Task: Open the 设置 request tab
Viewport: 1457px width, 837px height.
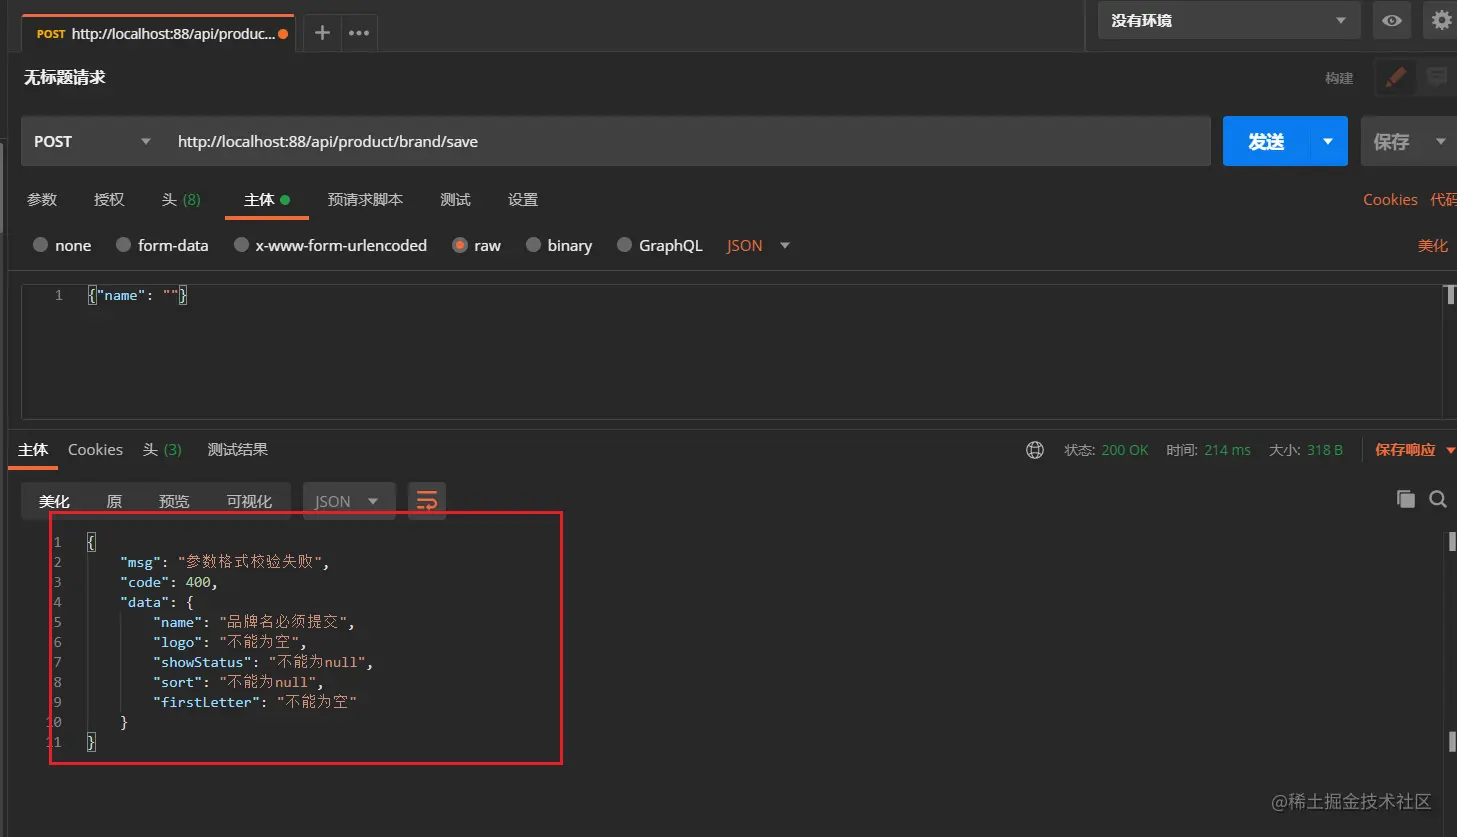Action: [523, 199]
